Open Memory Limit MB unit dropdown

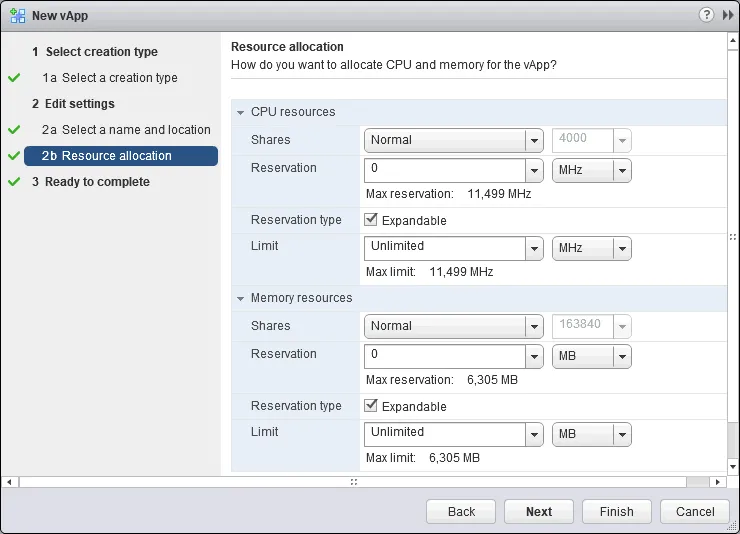coord(622,435)
